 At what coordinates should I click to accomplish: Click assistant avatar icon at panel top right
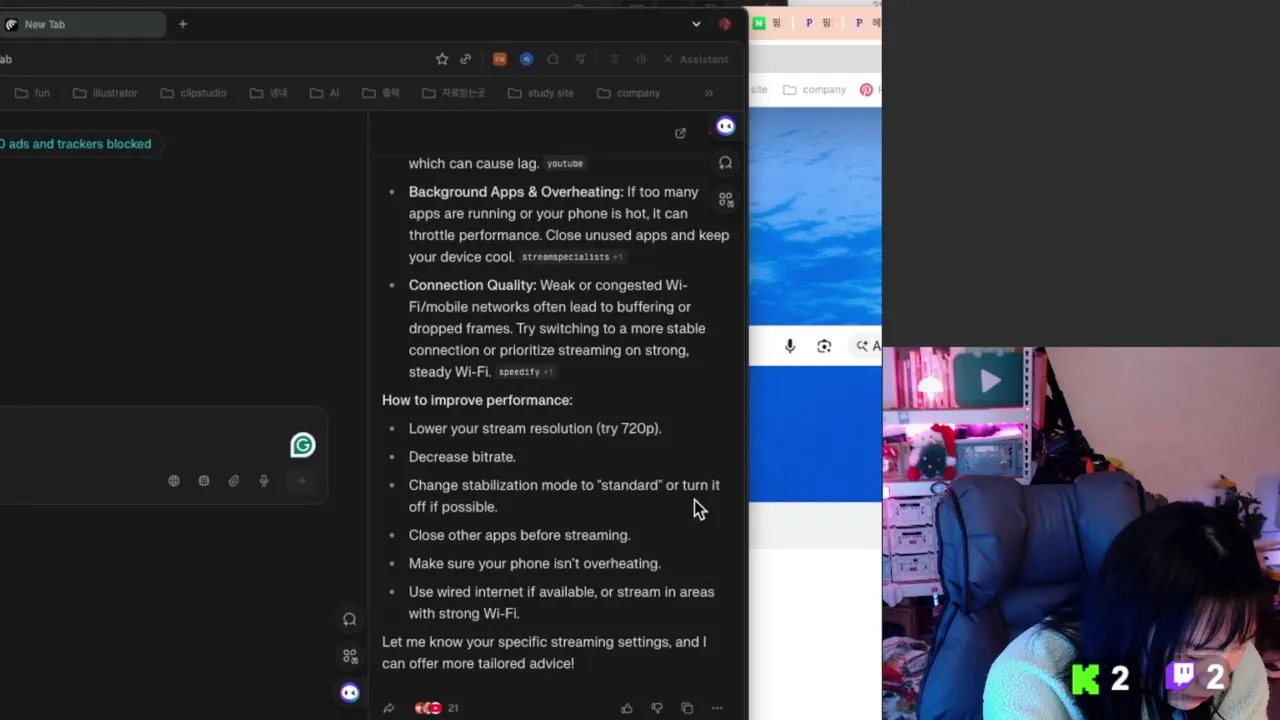[726, 126]
